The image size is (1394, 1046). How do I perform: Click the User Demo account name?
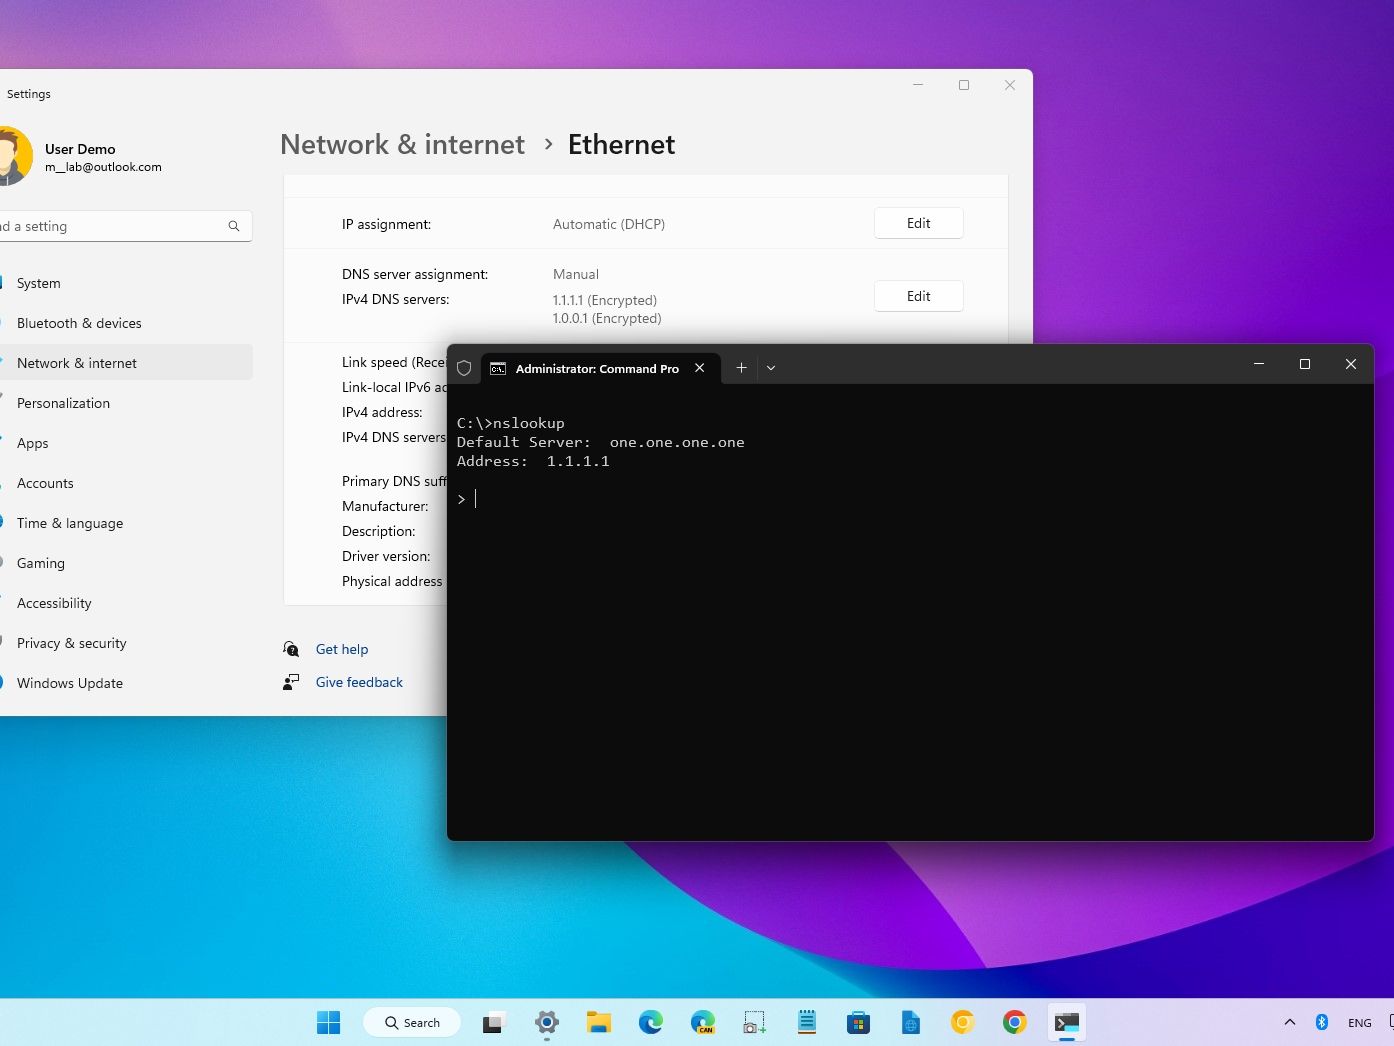[x=80, y=149]
